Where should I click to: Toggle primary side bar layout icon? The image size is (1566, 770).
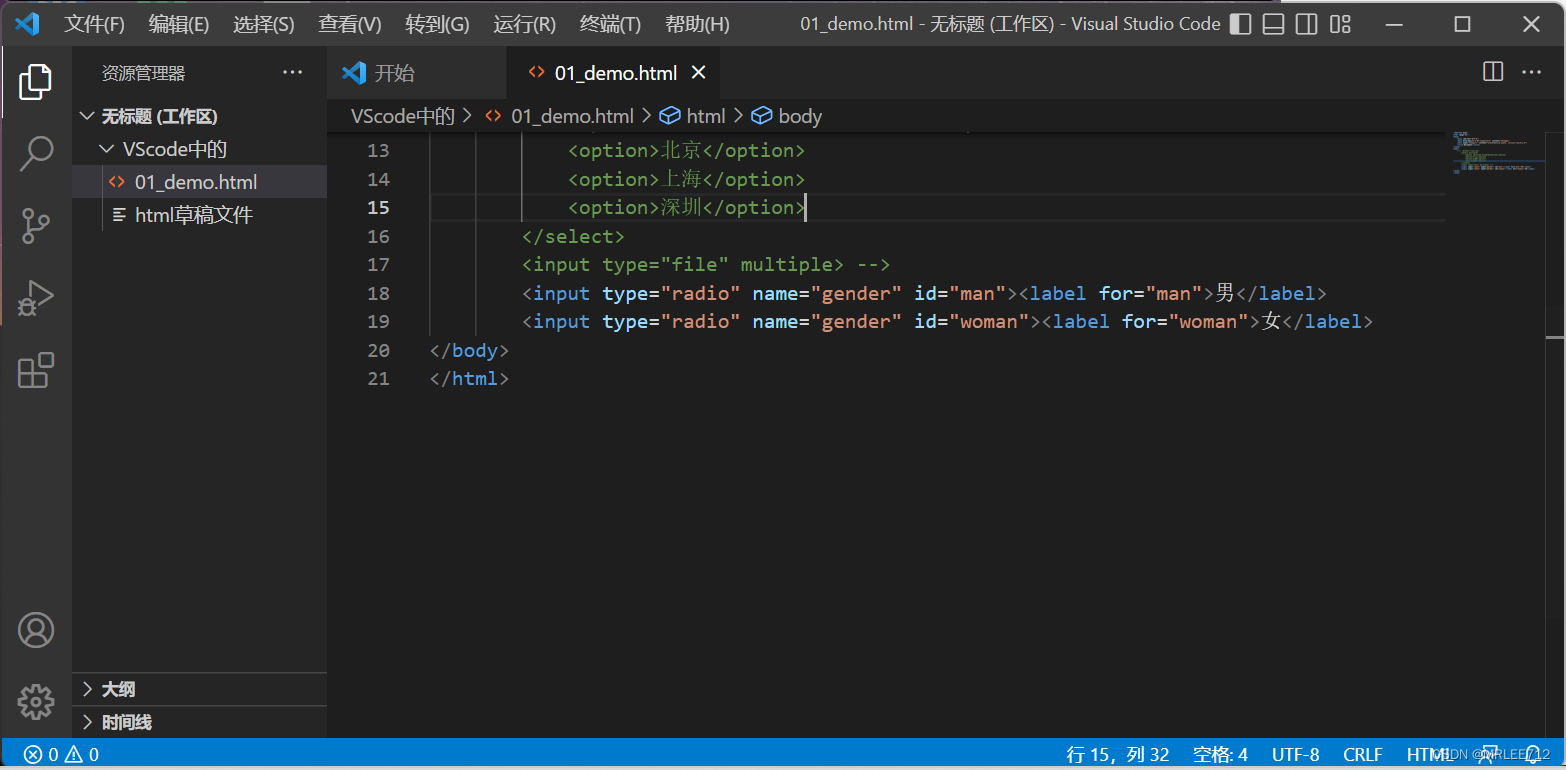coord(1240,24)
